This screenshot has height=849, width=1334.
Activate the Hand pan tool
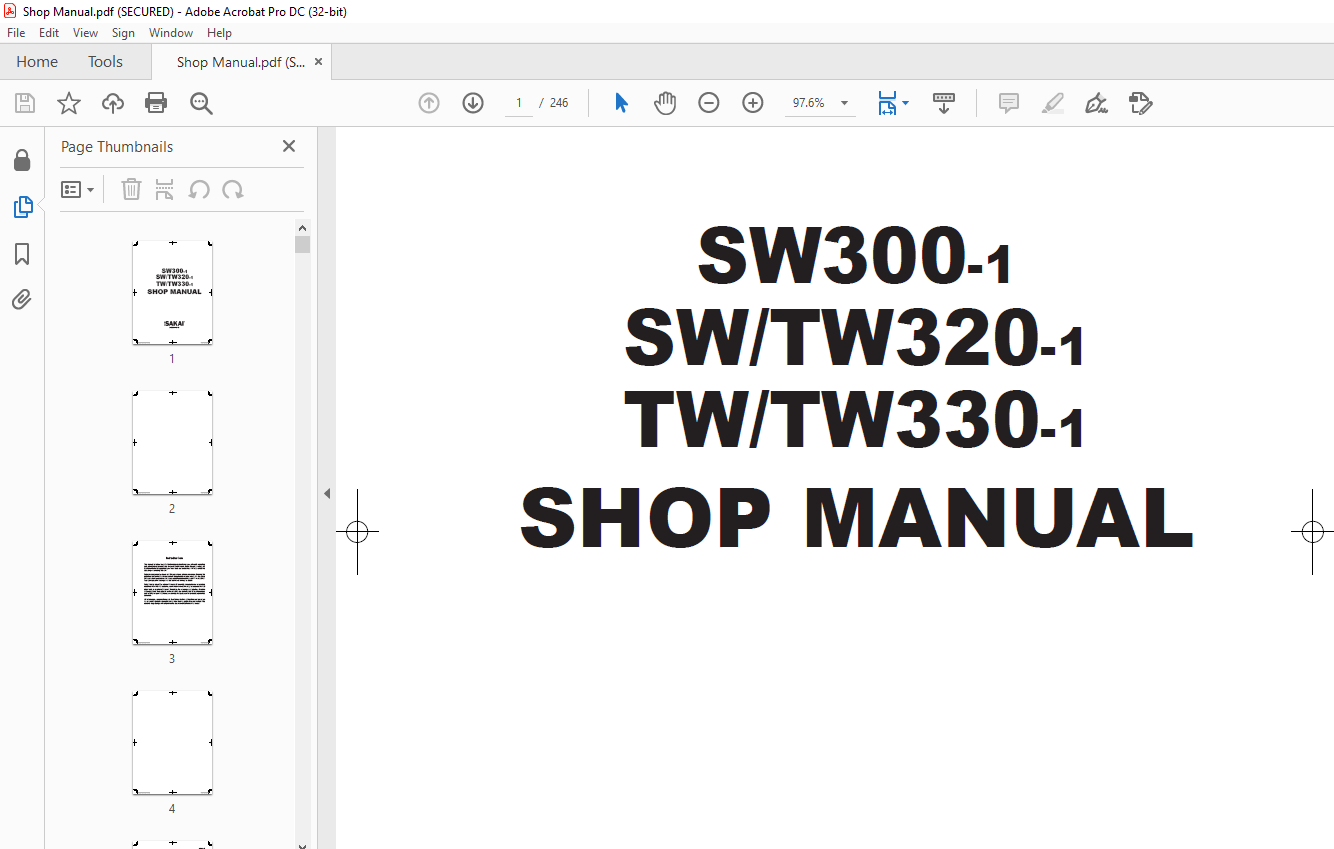[x=665, y=103]
